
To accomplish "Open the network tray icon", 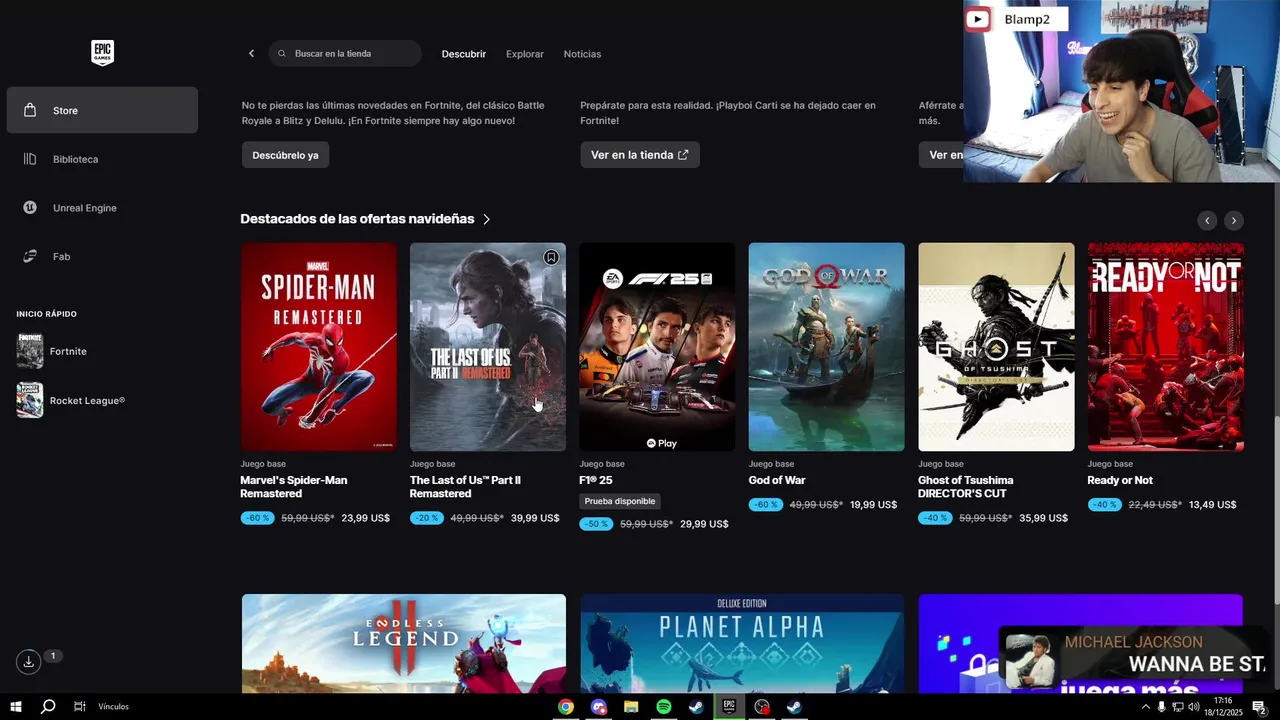I will [1178, 707].
